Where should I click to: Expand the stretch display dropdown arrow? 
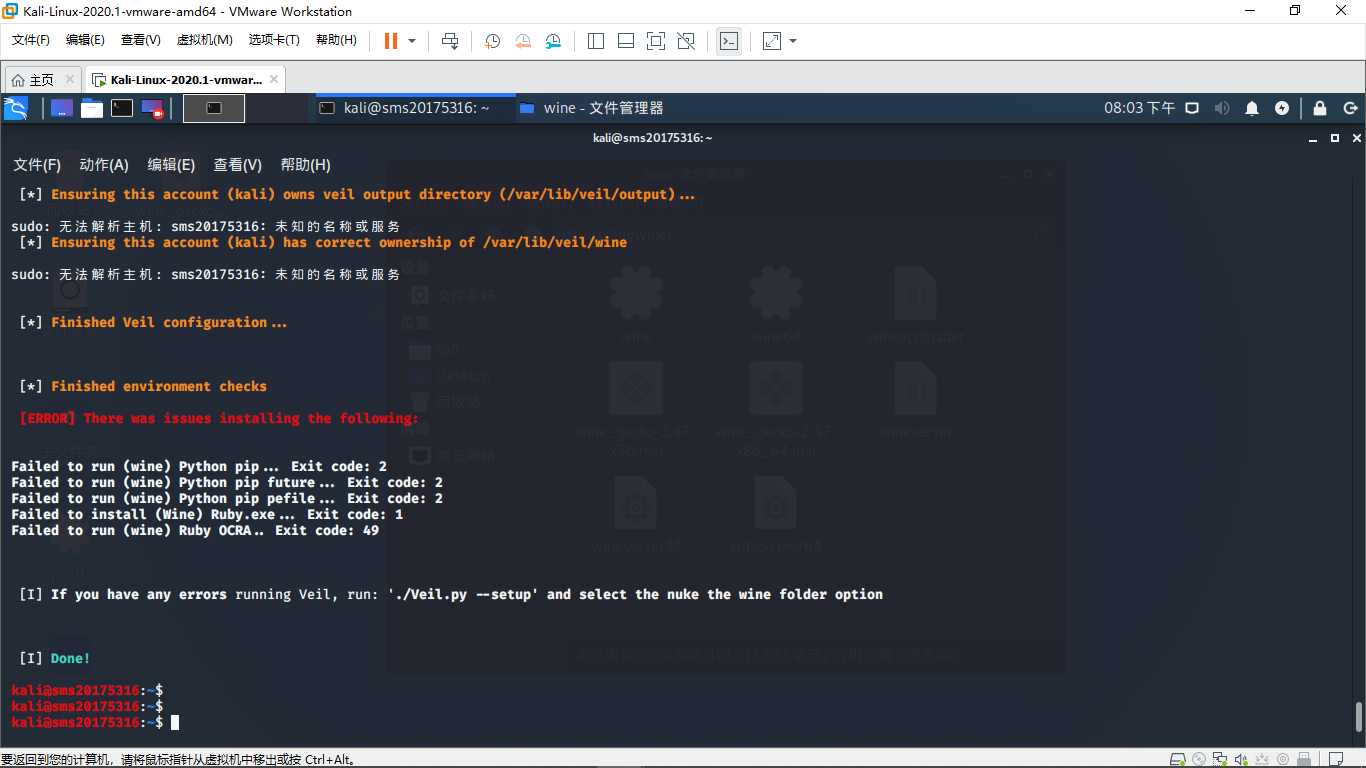pos(793,41)
